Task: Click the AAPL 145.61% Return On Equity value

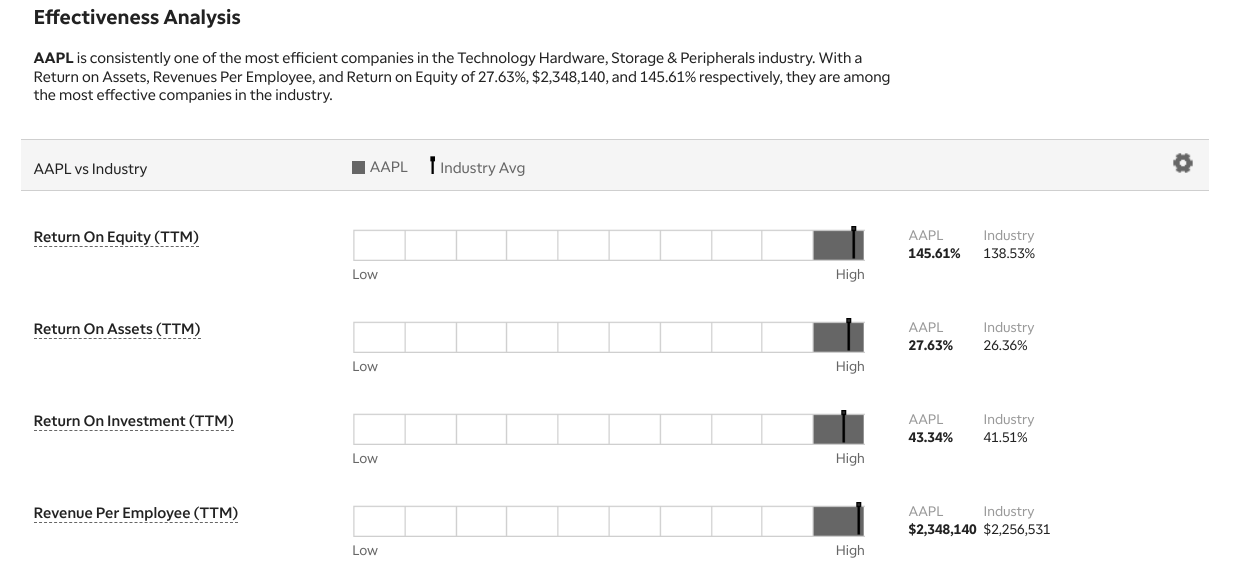Action: pyautogui.click(x=934, y=254)
